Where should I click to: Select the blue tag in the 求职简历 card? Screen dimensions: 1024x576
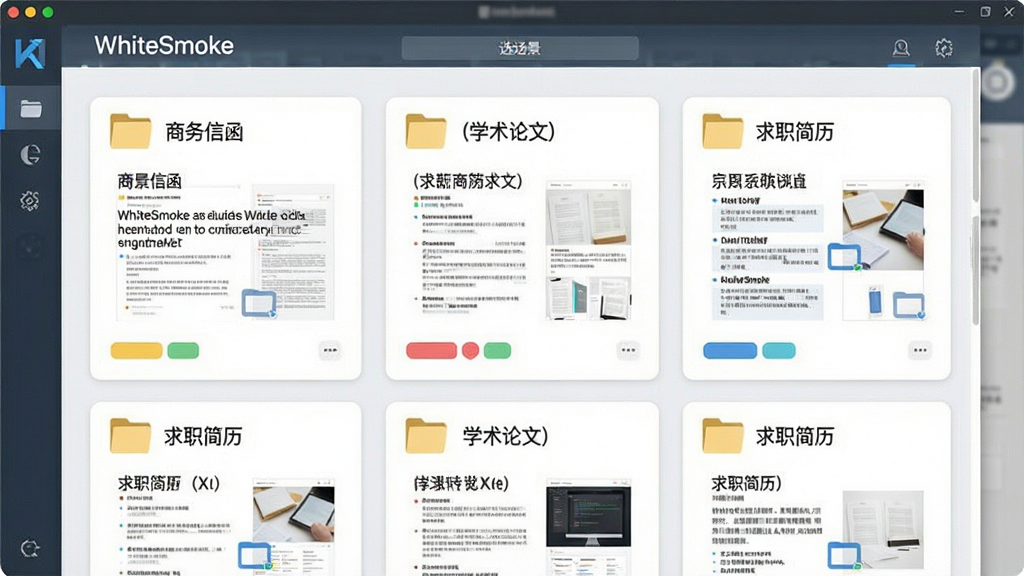coord(730,351)
